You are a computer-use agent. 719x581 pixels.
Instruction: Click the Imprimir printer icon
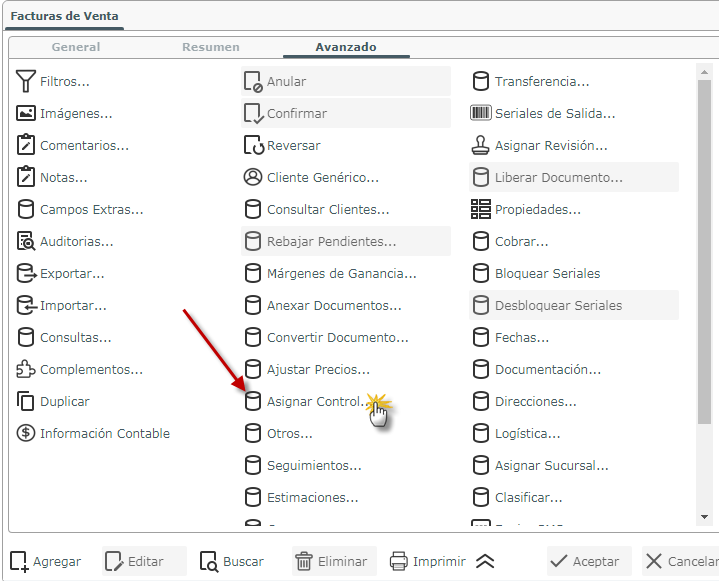tap(398, 561)
